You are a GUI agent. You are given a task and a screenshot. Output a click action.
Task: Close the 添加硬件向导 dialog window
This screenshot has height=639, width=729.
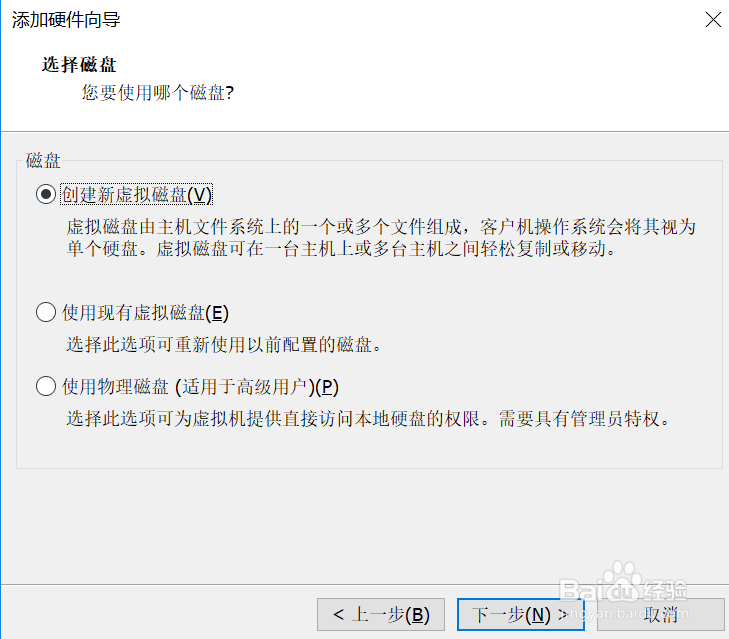click(x=713, y=20)
